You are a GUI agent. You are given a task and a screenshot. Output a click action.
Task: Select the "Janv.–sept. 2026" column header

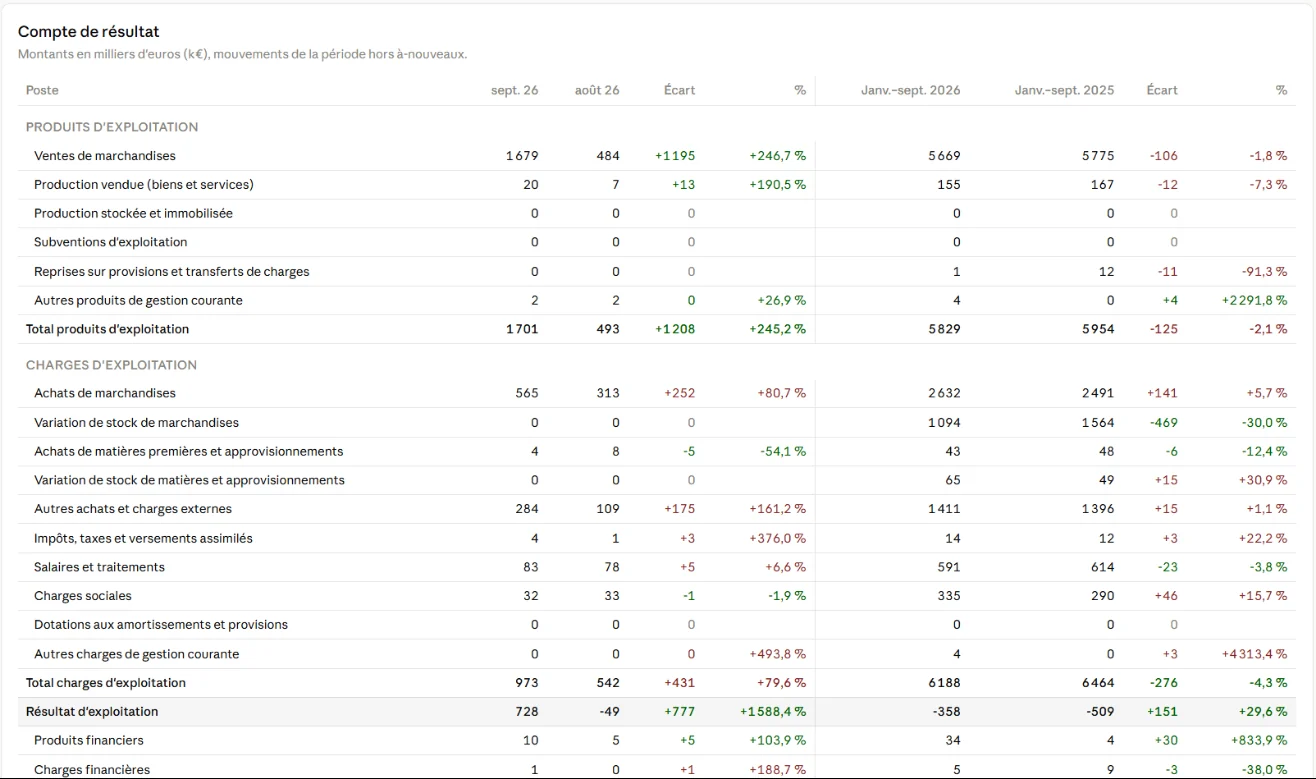[x=910, y=90]
